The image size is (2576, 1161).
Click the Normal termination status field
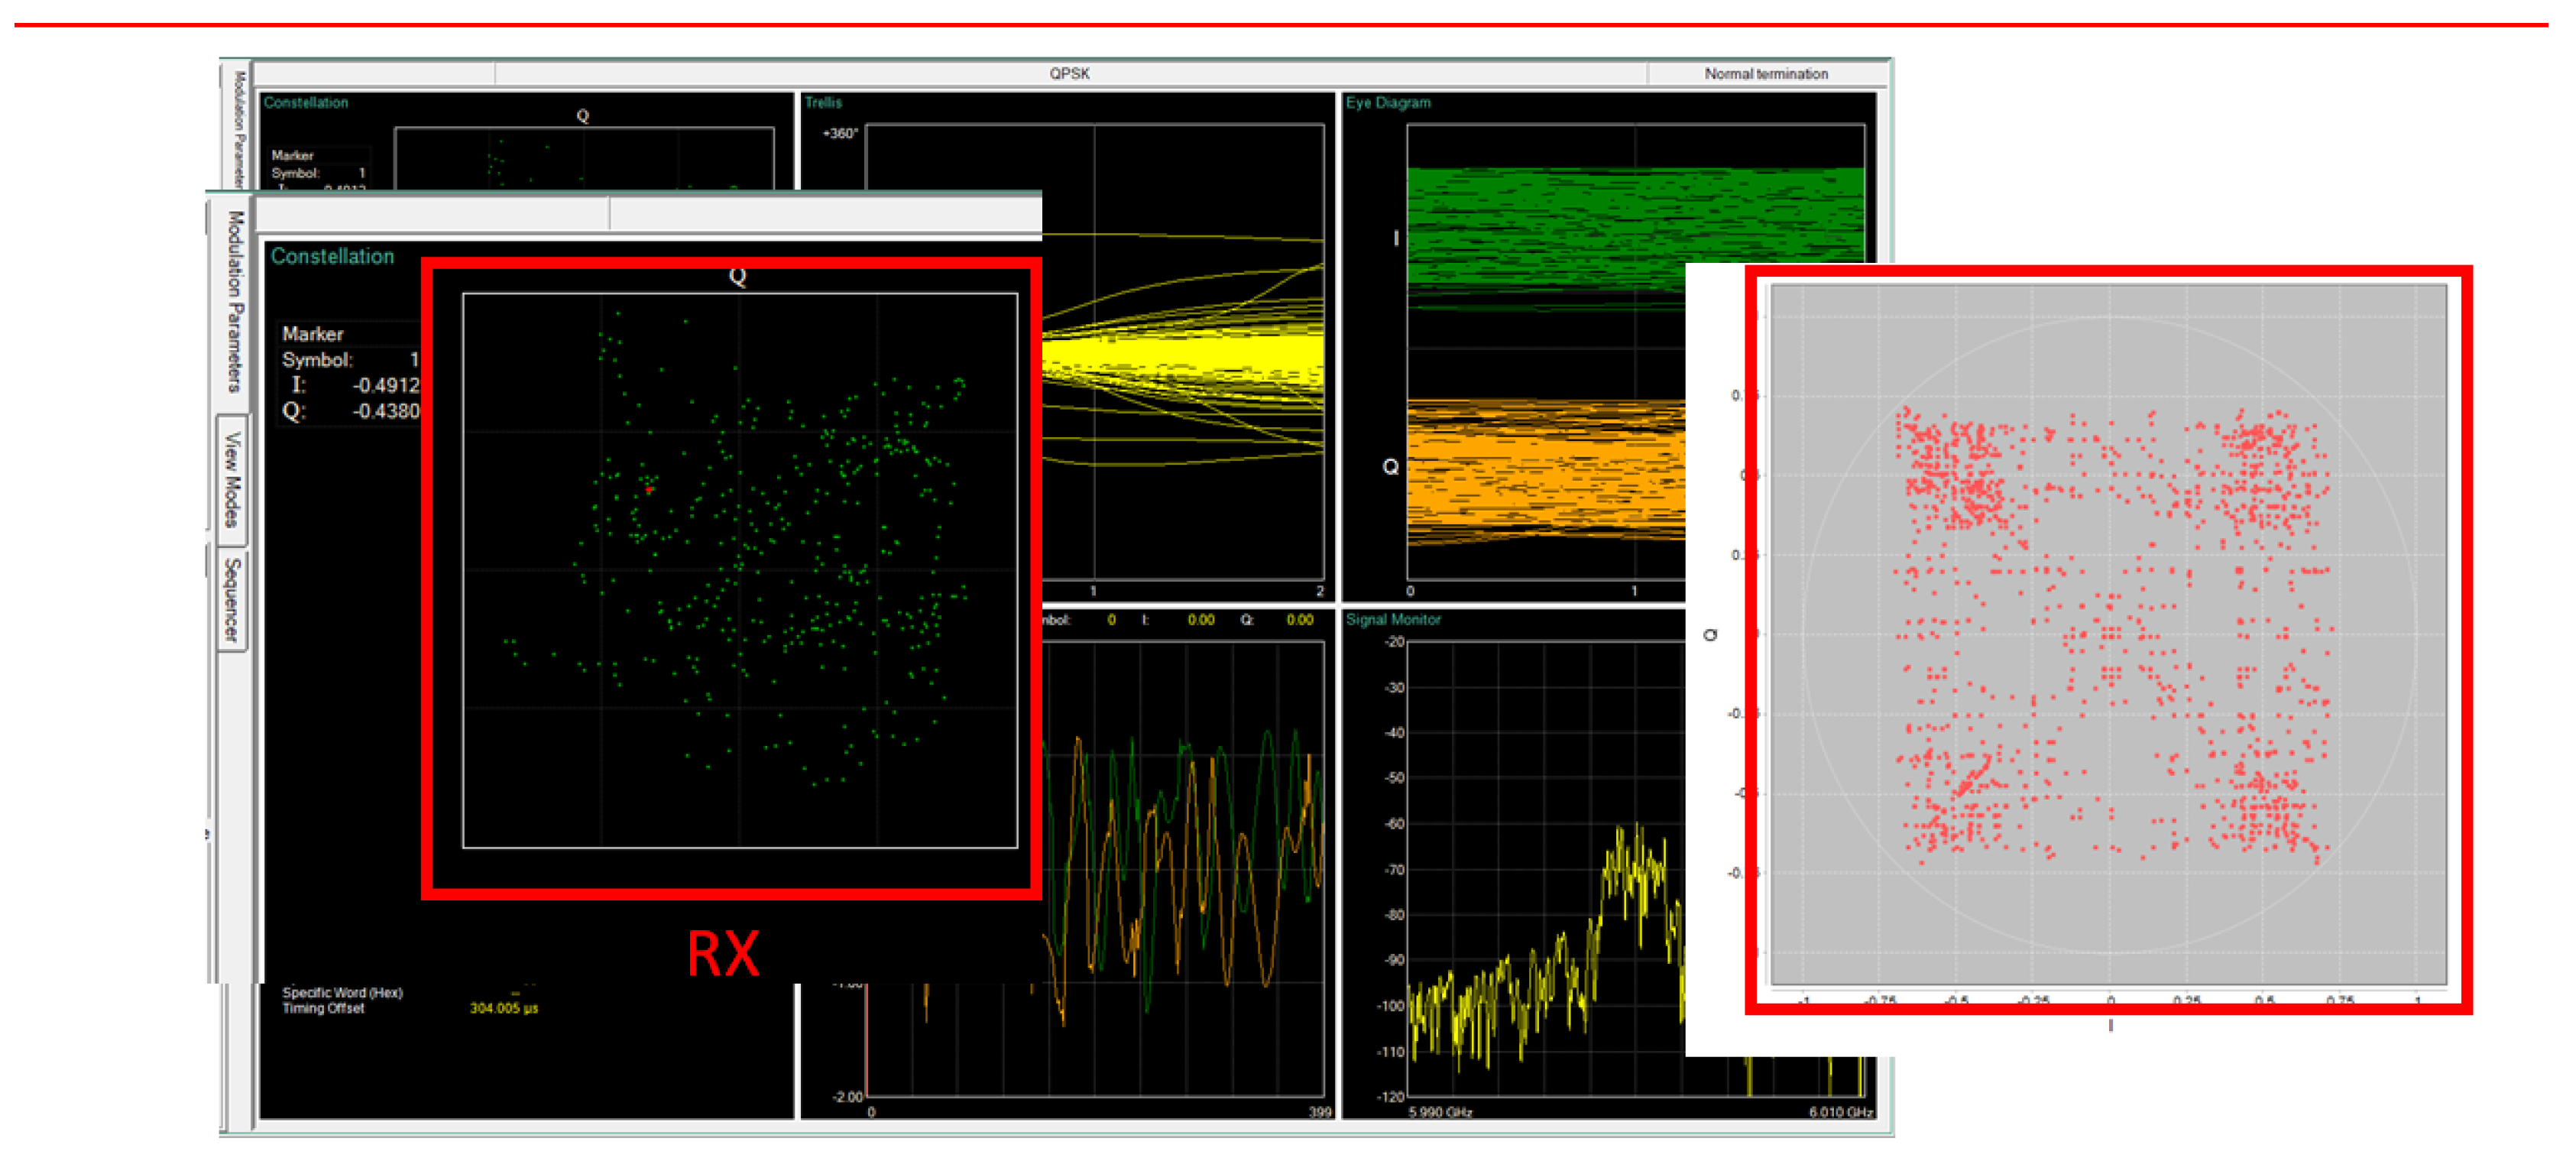pyautogui.click(x=1765, y=73)
